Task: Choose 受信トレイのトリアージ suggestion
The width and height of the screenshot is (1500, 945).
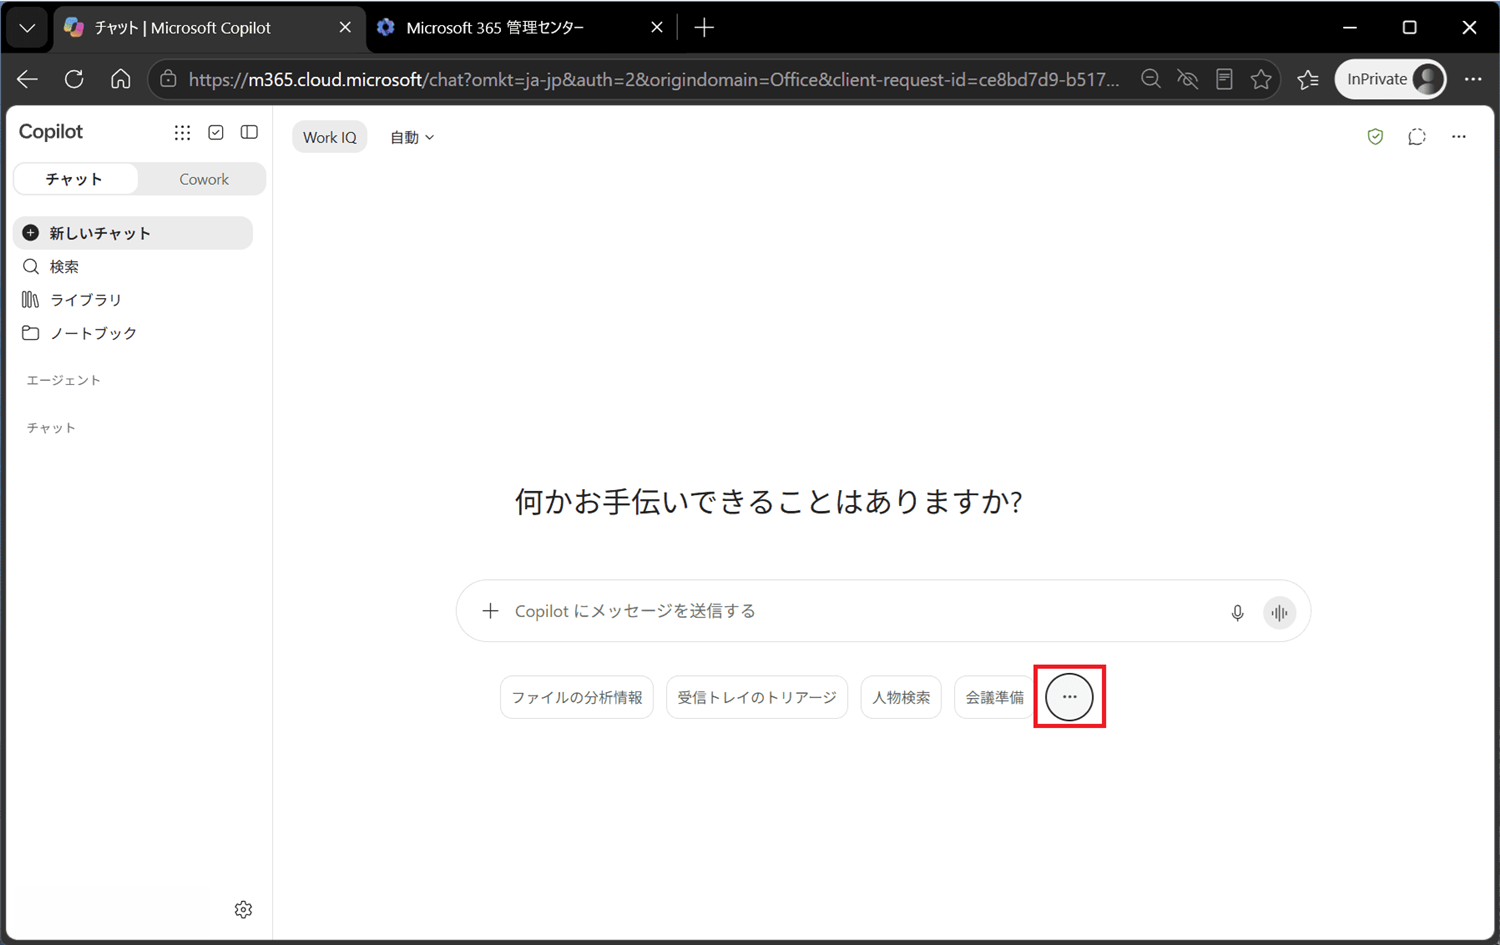Action: 757,697
